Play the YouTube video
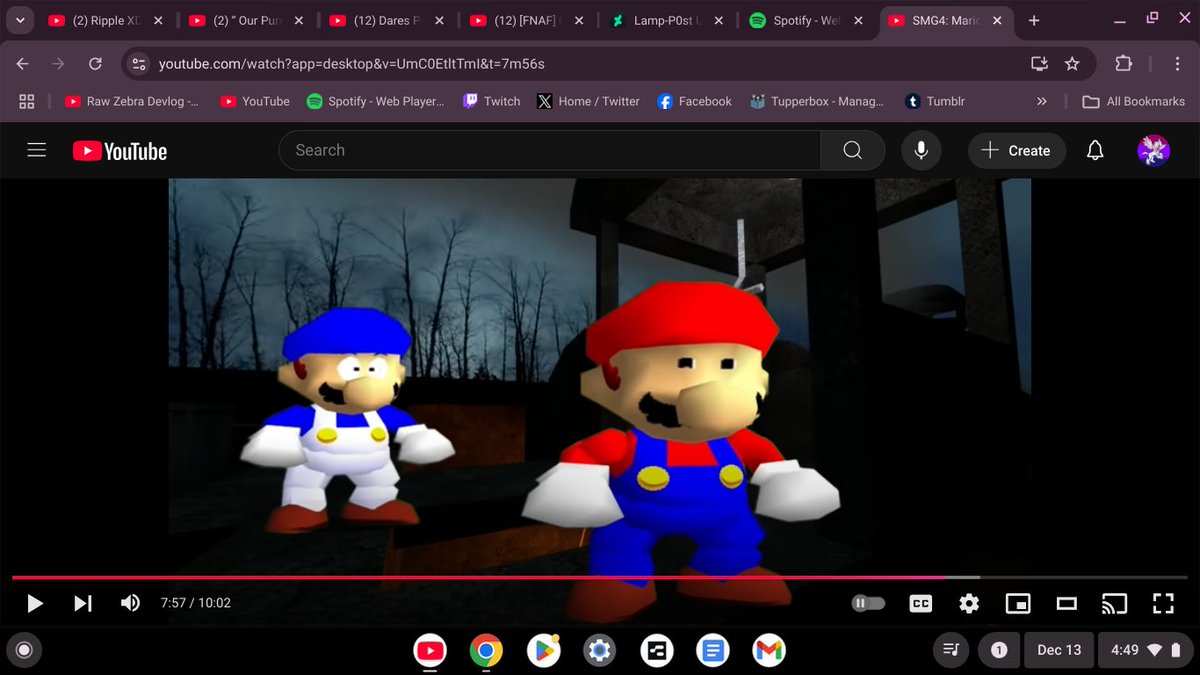 35,603
